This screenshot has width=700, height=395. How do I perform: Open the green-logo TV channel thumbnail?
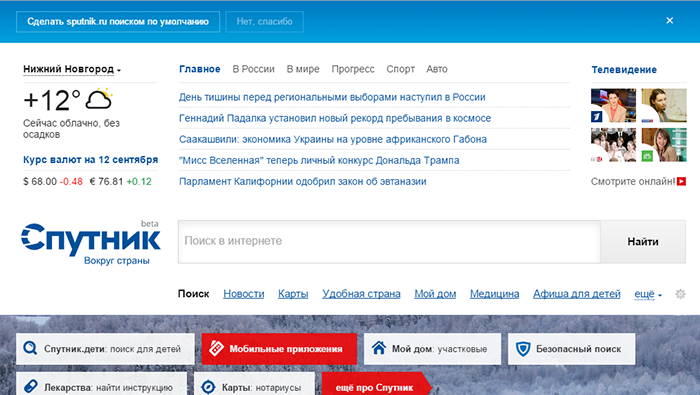pyautogui.click(x=664, y=145)
